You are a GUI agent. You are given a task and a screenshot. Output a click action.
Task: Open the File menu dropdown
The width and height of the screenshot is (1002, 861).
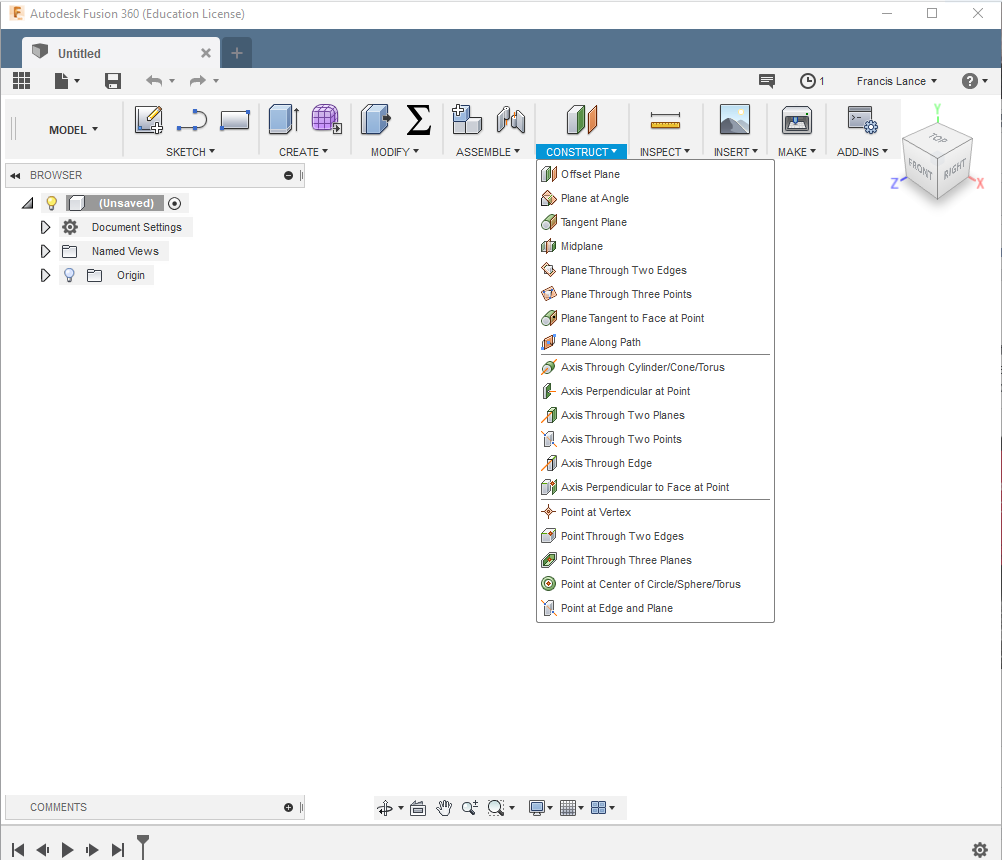(x=66, y=81)
